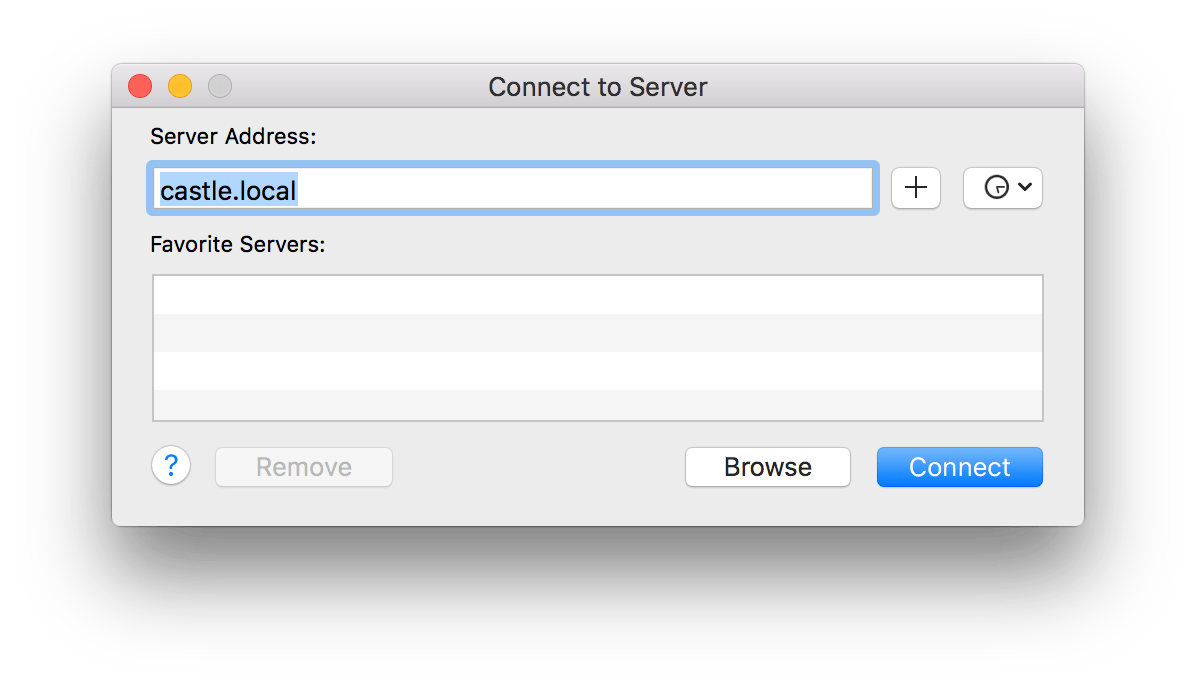Click the Server Address label
The width and height of the screenshot is (1196, 686).
point(233,137)
